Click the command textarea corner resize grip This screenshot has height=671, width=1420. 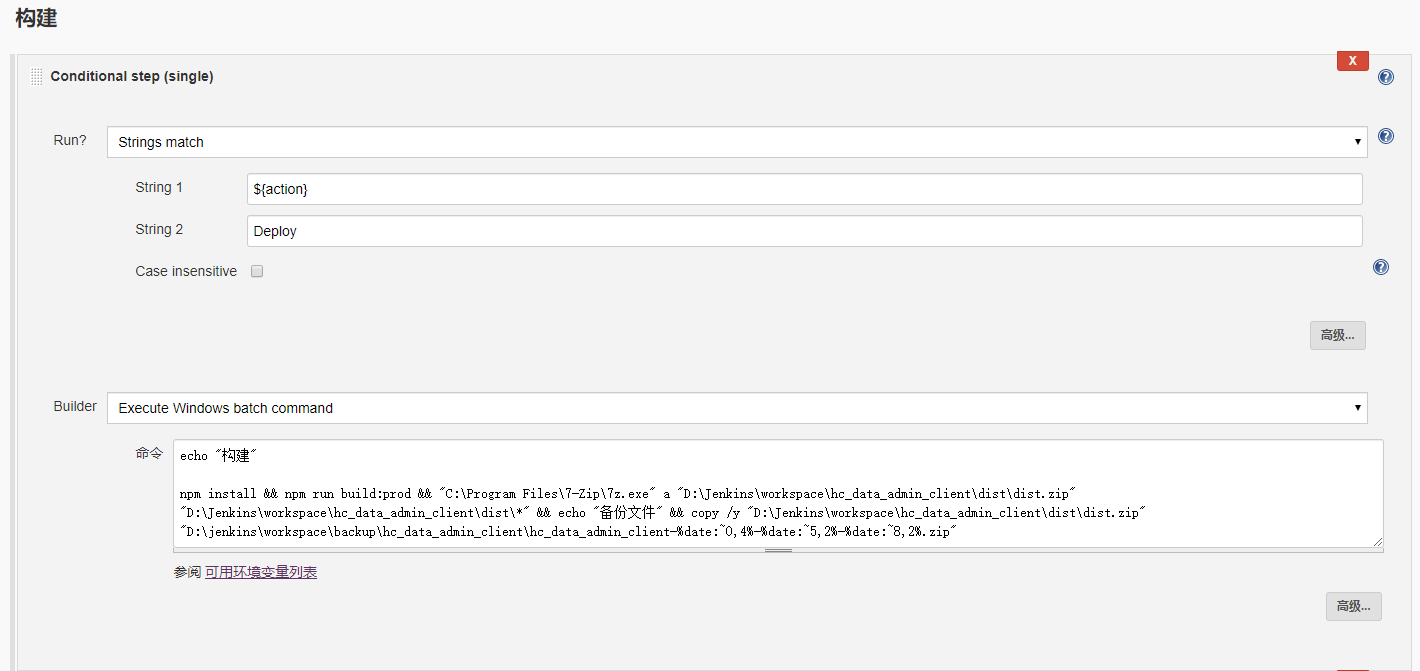(x=1377, y=541)
